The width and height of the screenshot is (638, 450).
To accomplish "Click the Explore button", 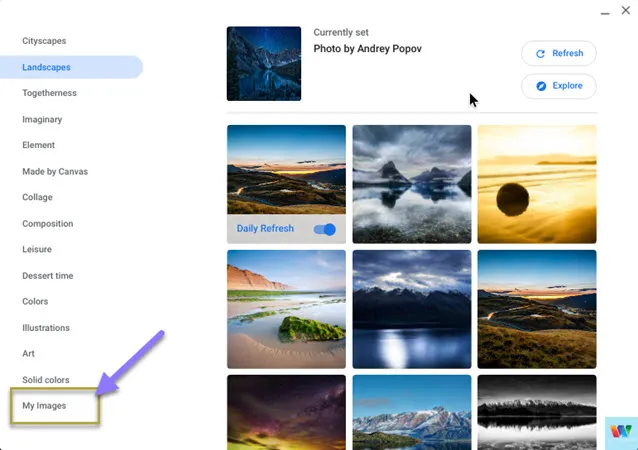I will coord(559,86).
